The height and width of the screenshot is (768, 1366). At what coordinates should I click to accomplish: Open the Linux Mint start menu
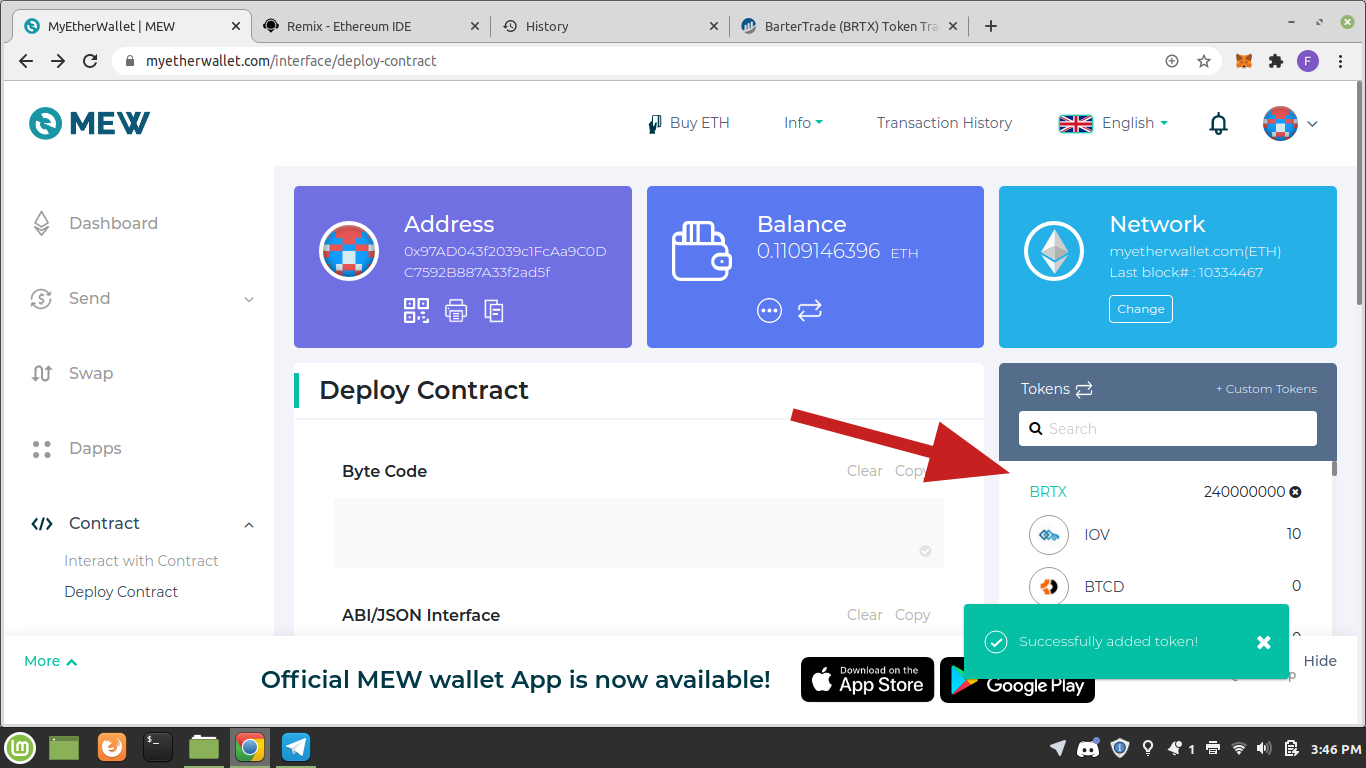click(x=20, y=747)
